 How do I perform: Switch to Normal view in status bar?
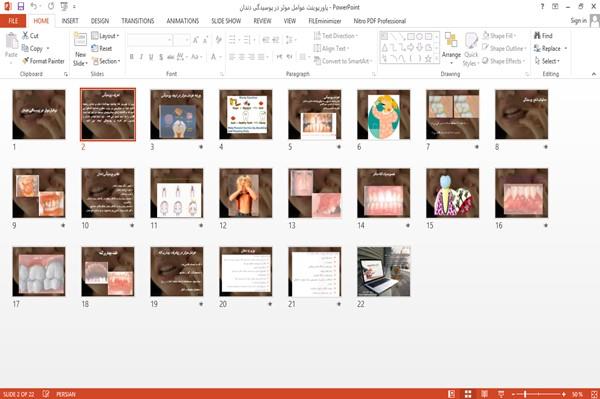[452, 394]
